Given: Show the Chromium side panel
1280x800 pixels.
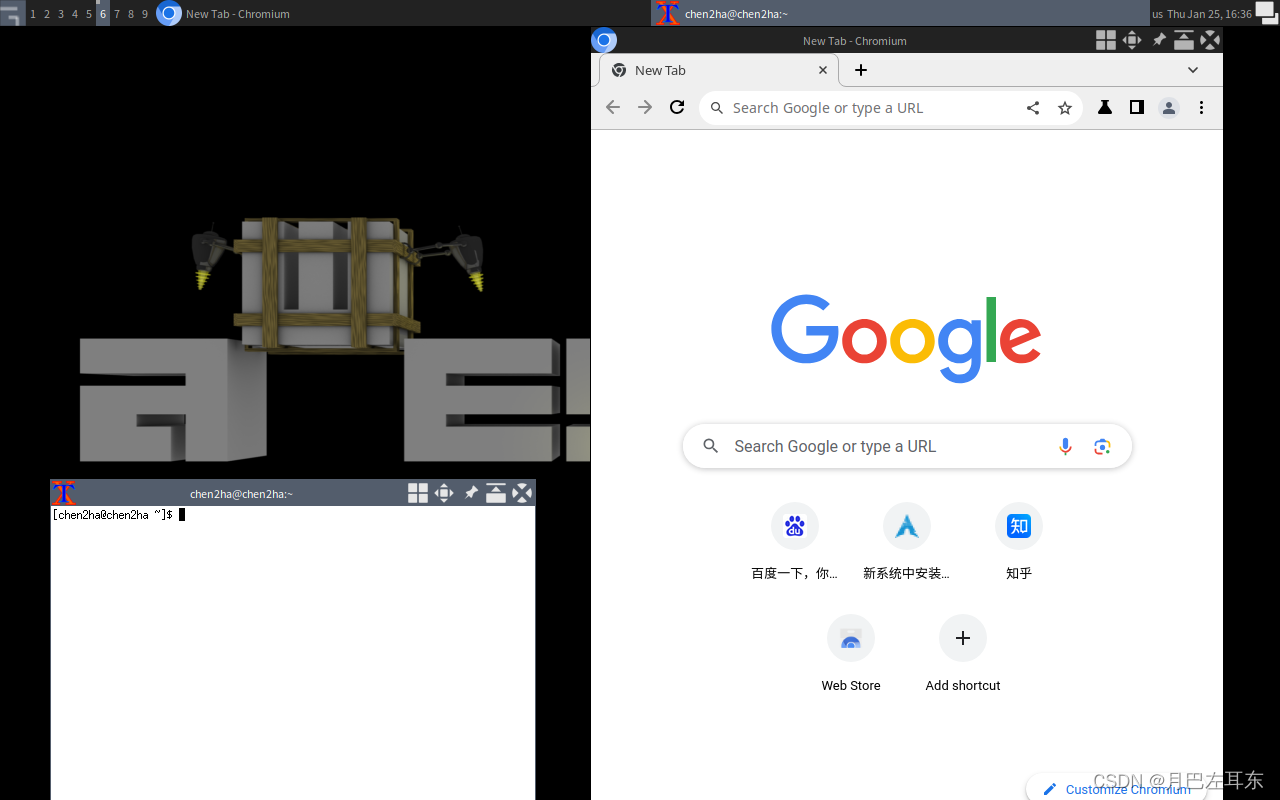Looking at the screenshot, I should click(1137, 108).
